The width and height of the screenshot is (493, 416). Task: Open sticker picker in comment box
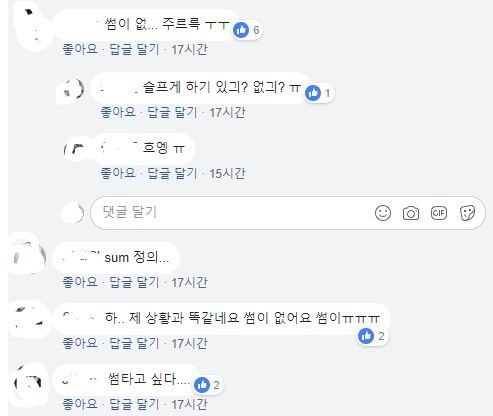click(467, 213)
